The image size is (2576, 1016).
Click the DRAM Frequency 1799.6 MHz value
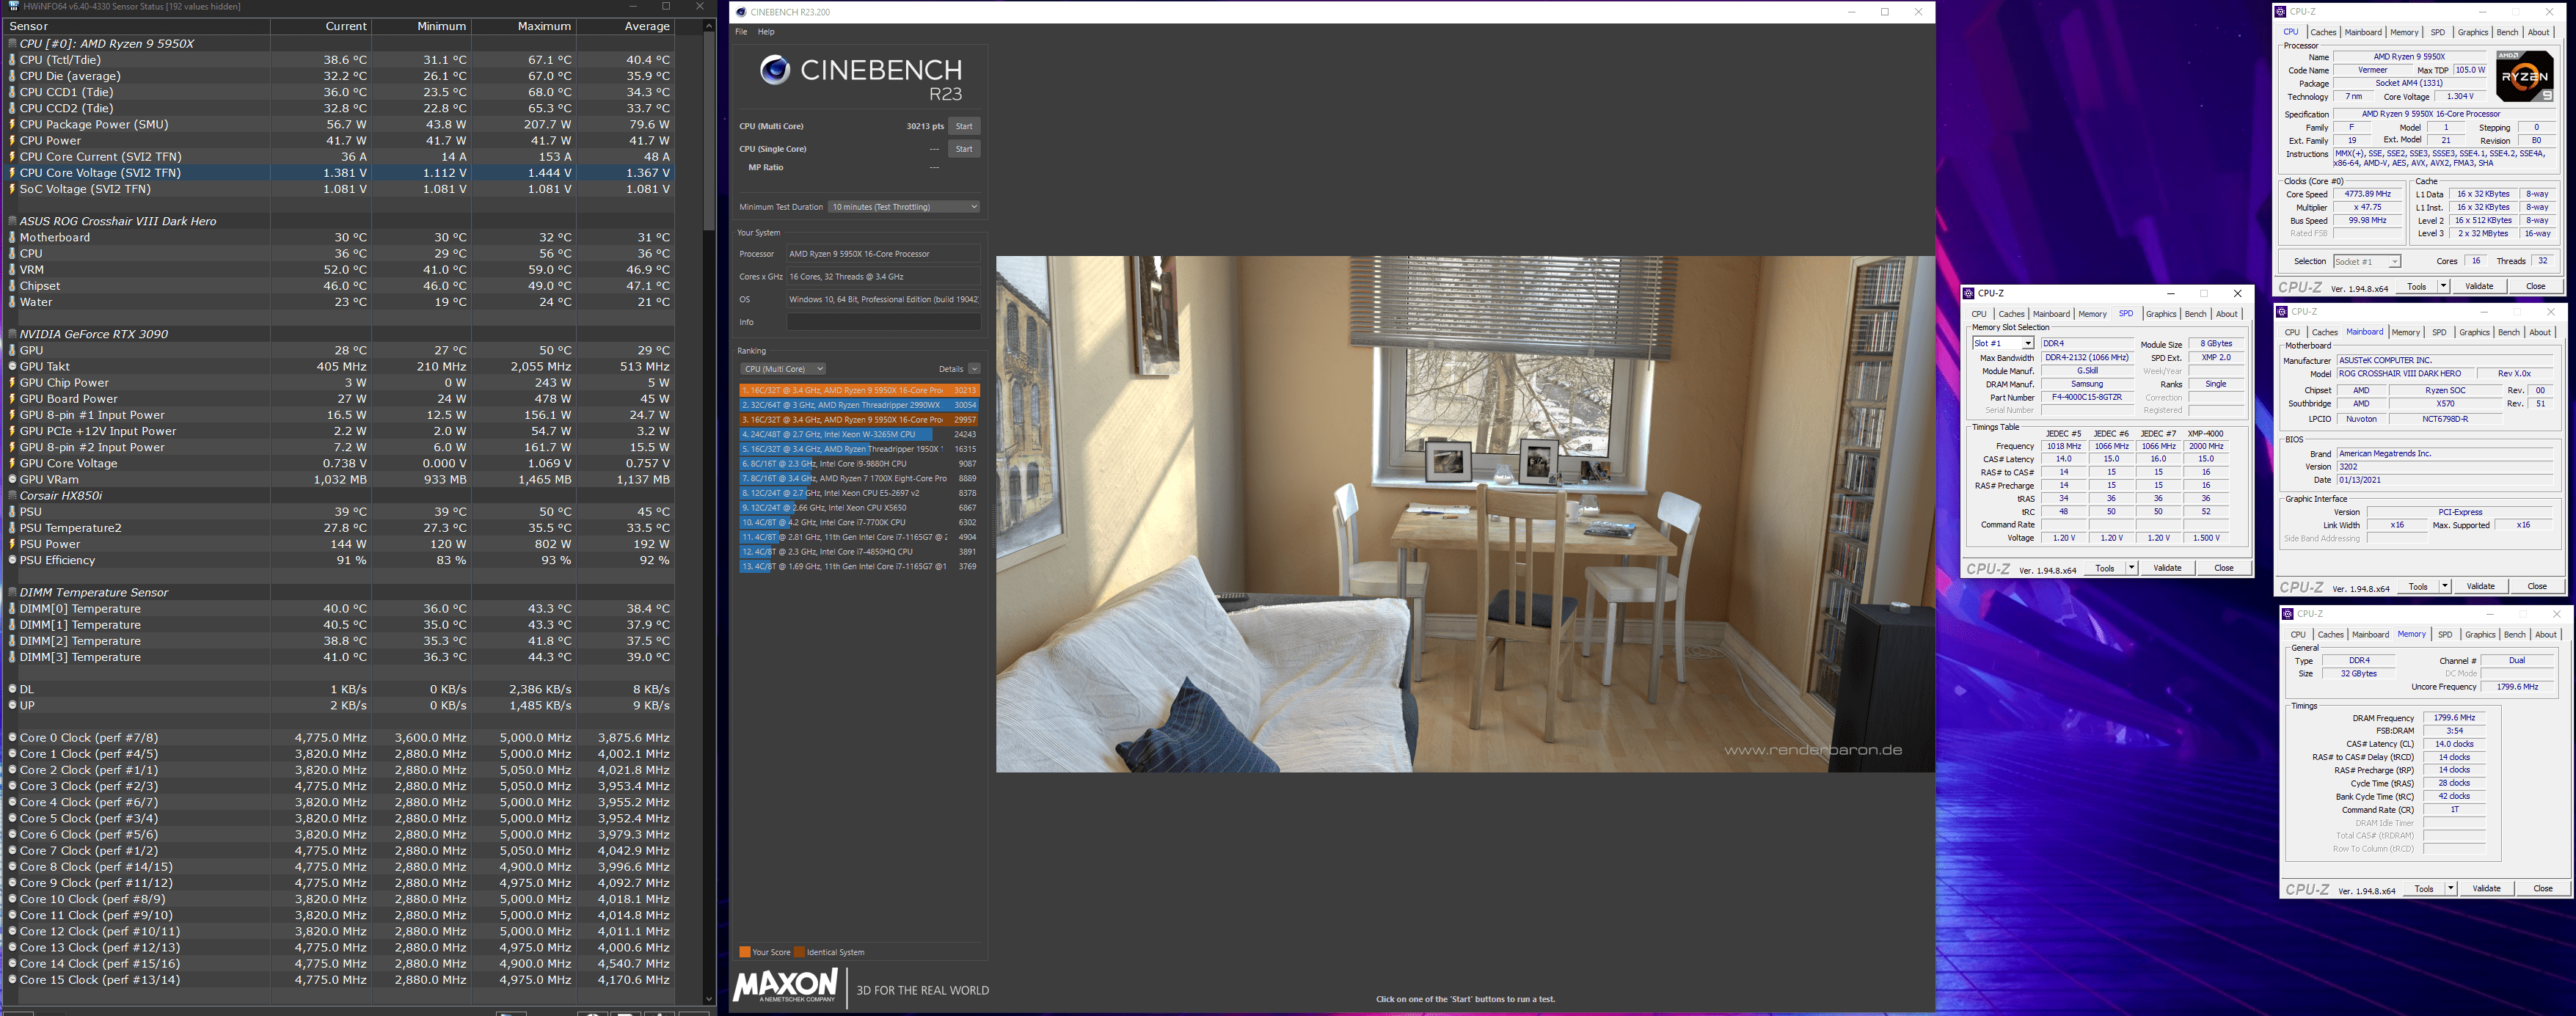[x=2454, y=718]
